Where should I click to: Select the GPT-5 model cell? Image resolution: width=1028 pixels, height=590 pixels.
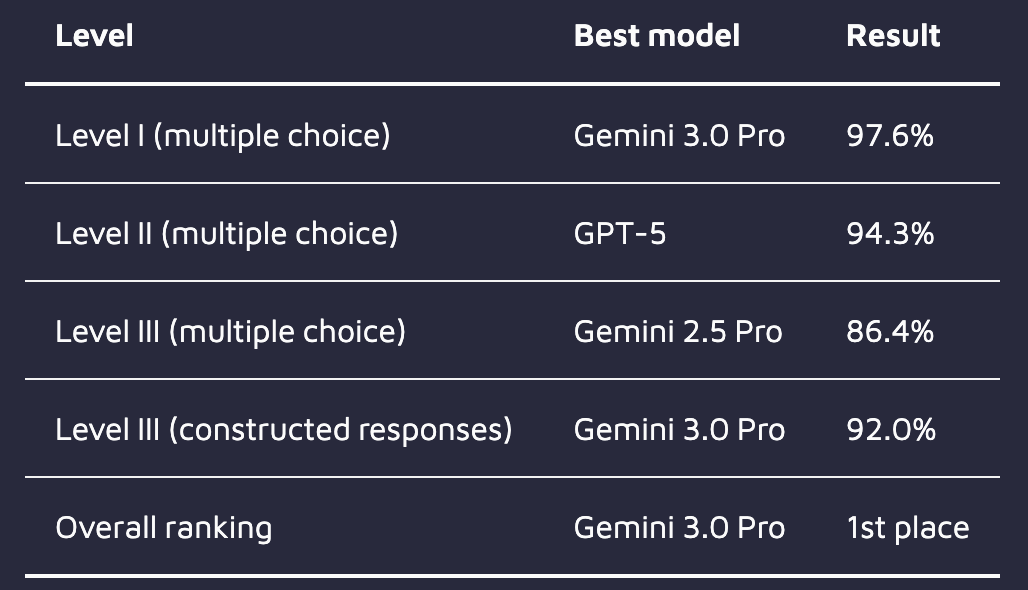[x=619, y=233]
